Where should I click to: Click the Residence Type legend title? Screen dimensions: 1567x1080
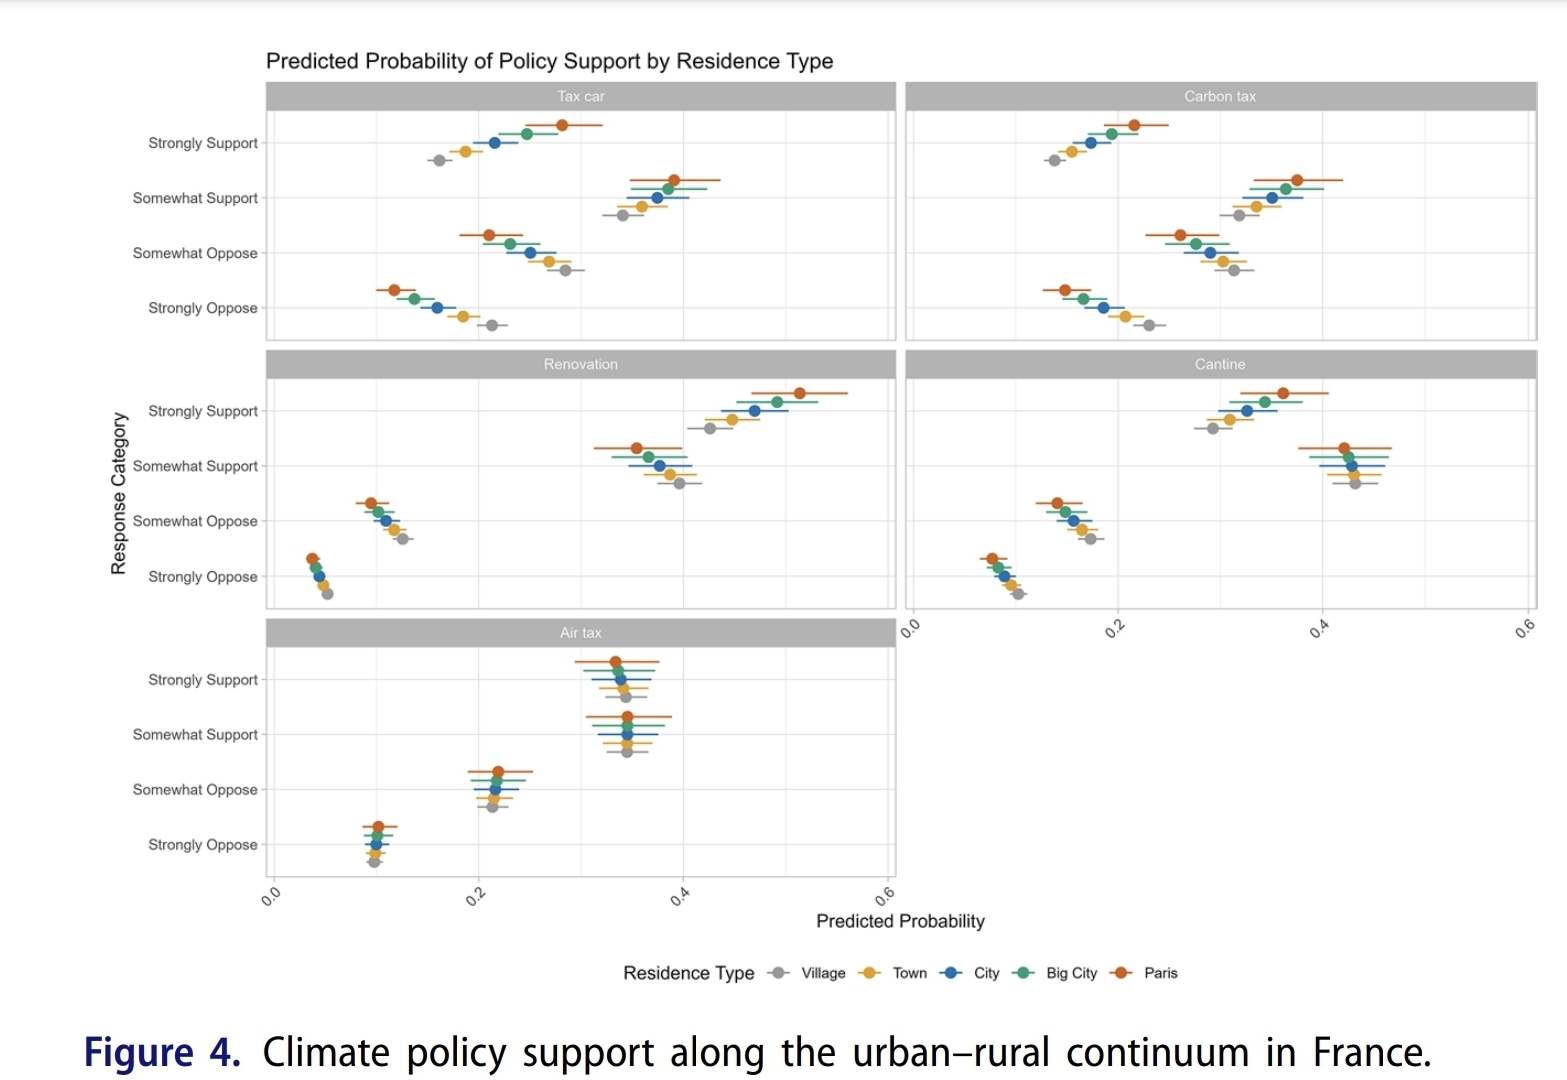tap(688, 973)
